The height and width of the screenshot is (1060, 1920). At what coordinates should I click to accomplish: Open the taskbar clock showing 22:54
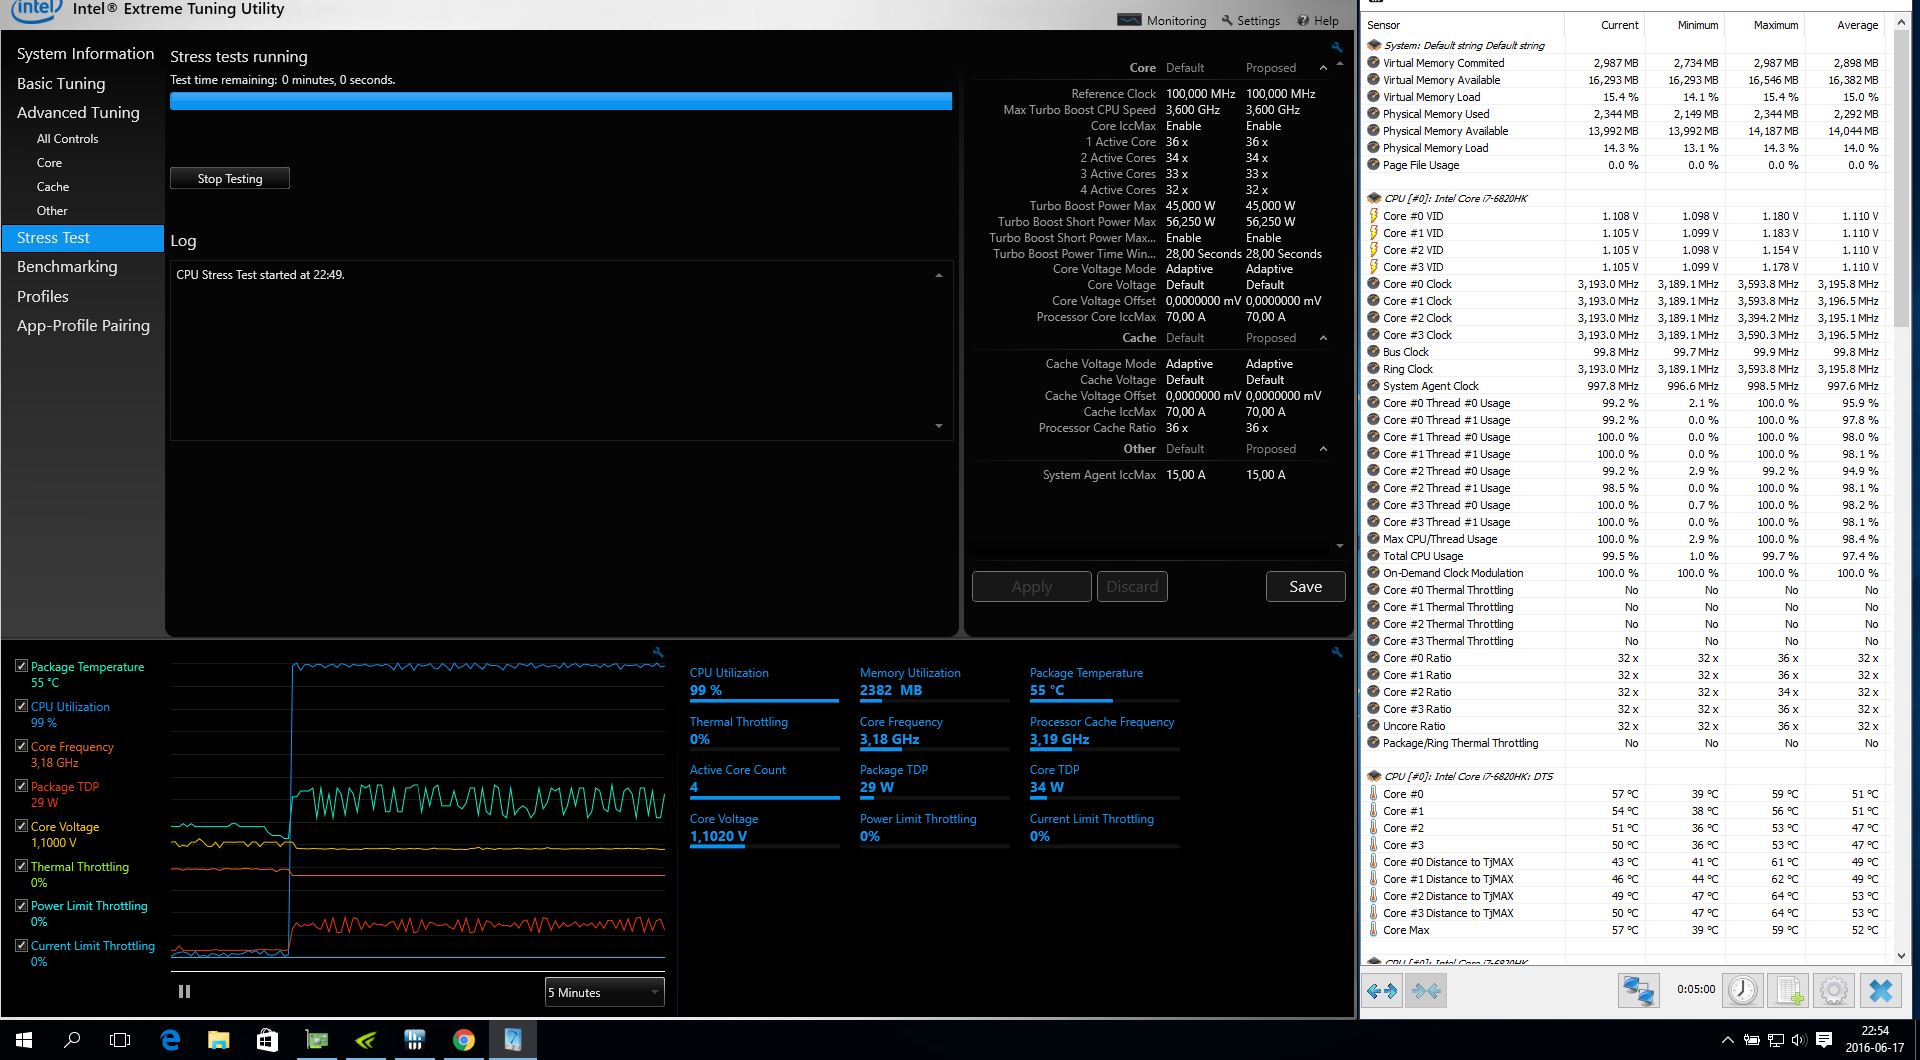tap(1875, 1039)
